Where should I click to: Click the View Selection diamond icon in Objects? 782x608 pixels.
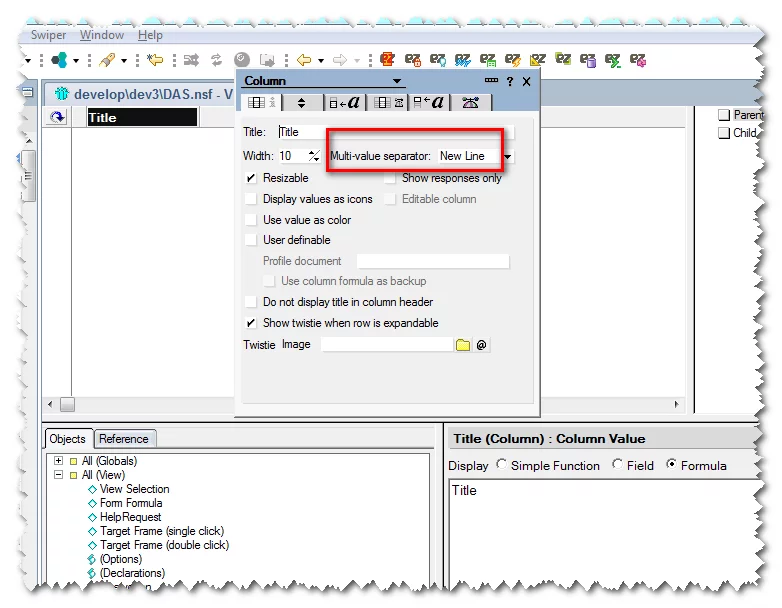92,490
